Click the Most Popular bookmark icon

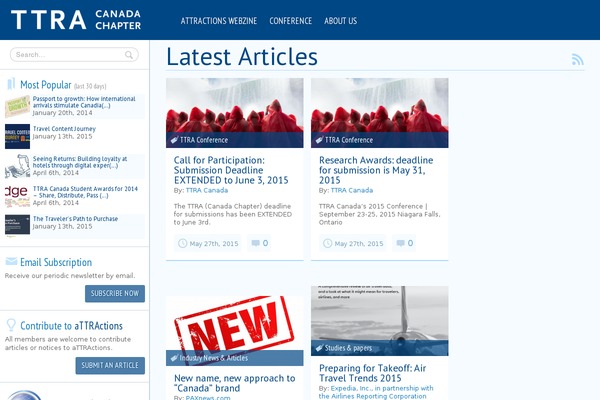click(11, 83)
